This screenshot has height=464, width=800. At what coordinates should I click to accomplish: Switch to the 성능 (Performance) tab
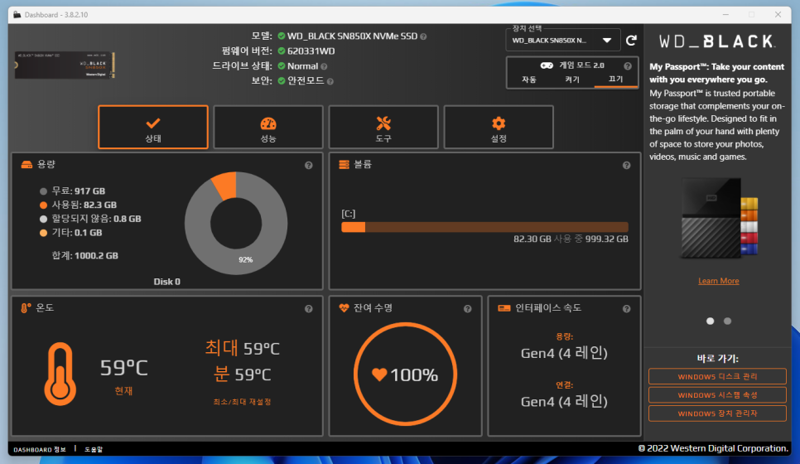[x=268, y=127]
